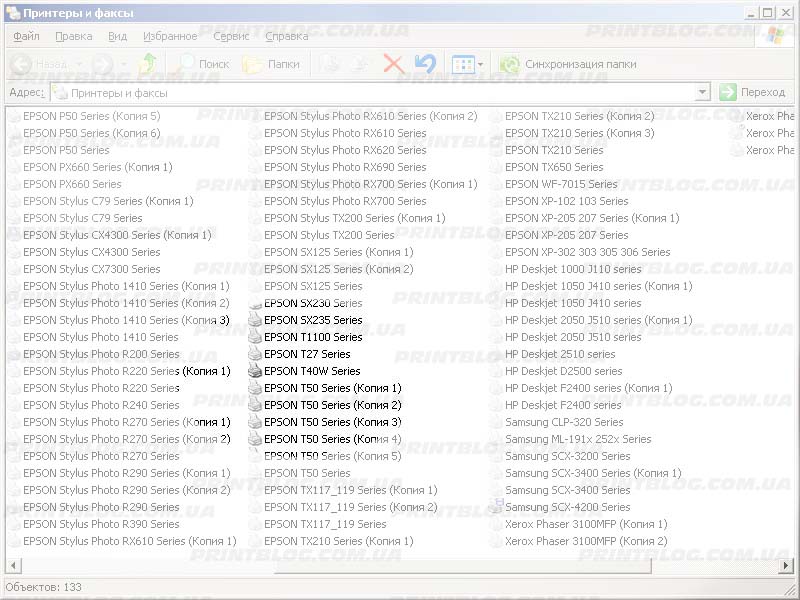Click the Undo toolbar icon

[x=425, y=64]
